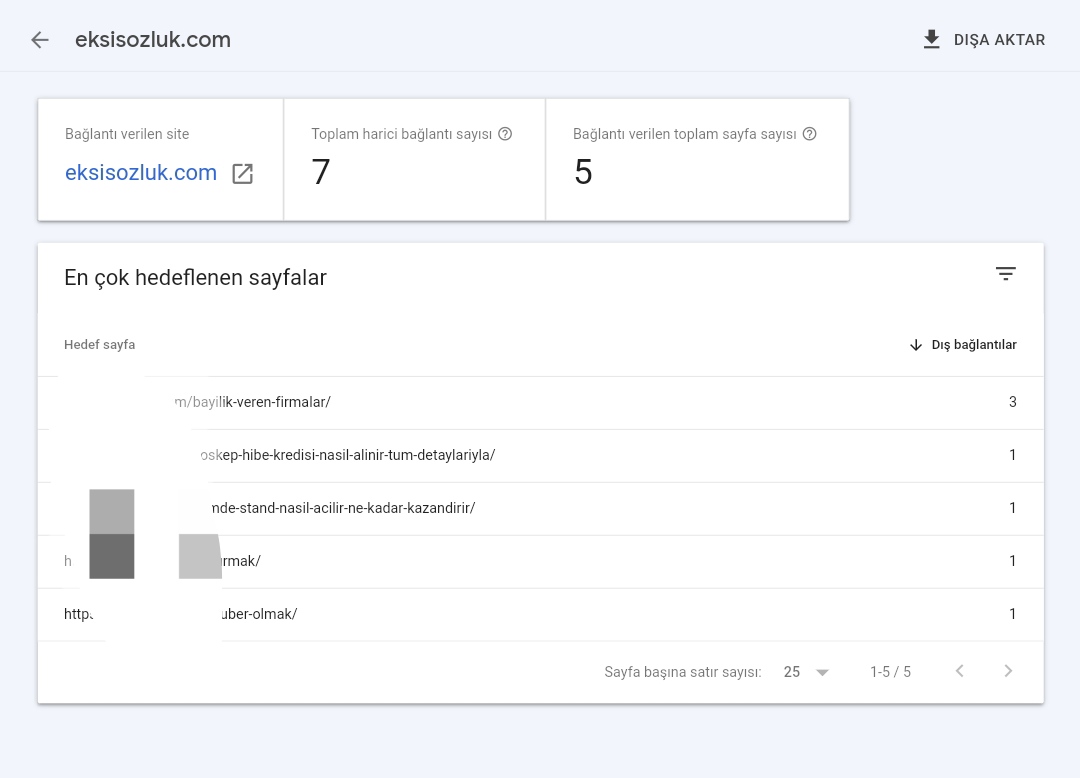This screenshot has width=1080, height=778.
Task: Show help for Toplam harici bağlantı sayısı
Action: click(505, 134)
